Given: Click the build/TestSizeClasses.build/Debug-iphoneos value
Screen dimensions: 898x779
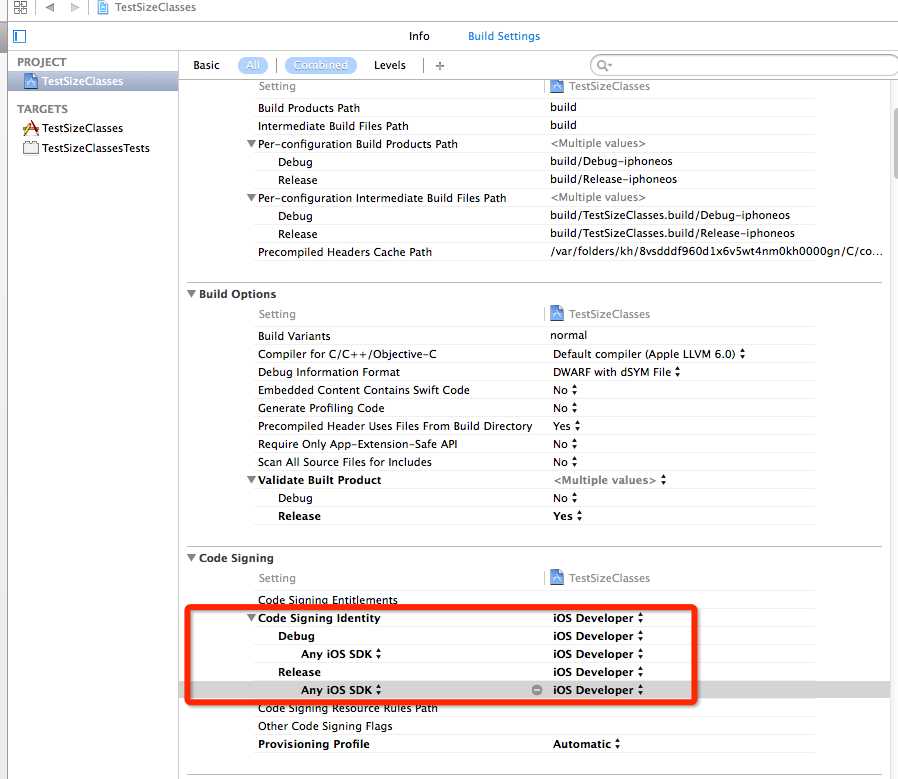Looking at the screenshot, I should pyautogui.click(x=669, y=215).
